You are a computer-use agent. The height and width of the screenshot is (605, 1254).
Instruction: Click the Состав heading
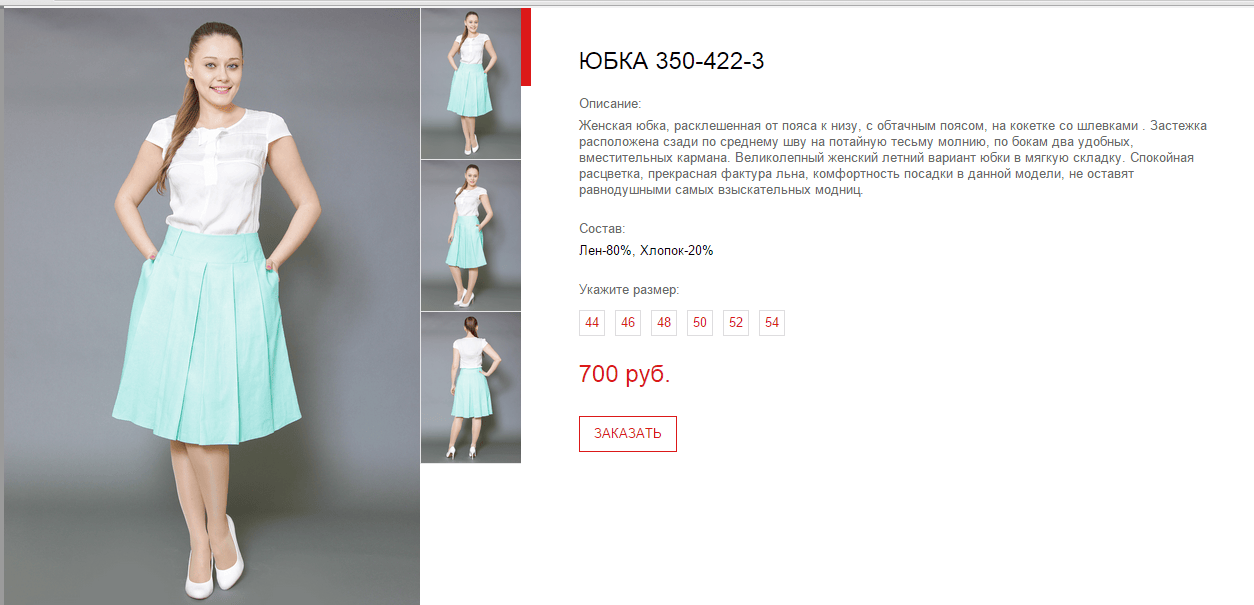coord(602,229)
